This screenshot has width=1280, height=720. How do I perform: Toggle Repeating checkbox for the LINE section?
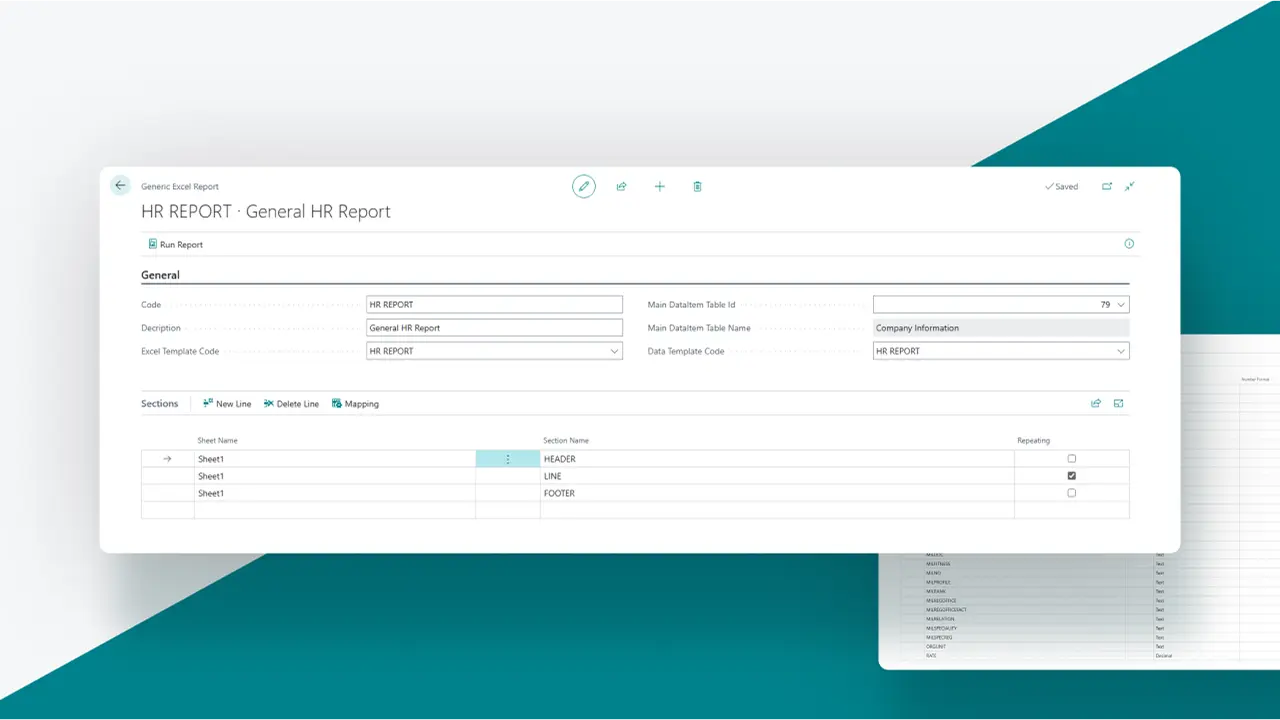click(1071, 476)
